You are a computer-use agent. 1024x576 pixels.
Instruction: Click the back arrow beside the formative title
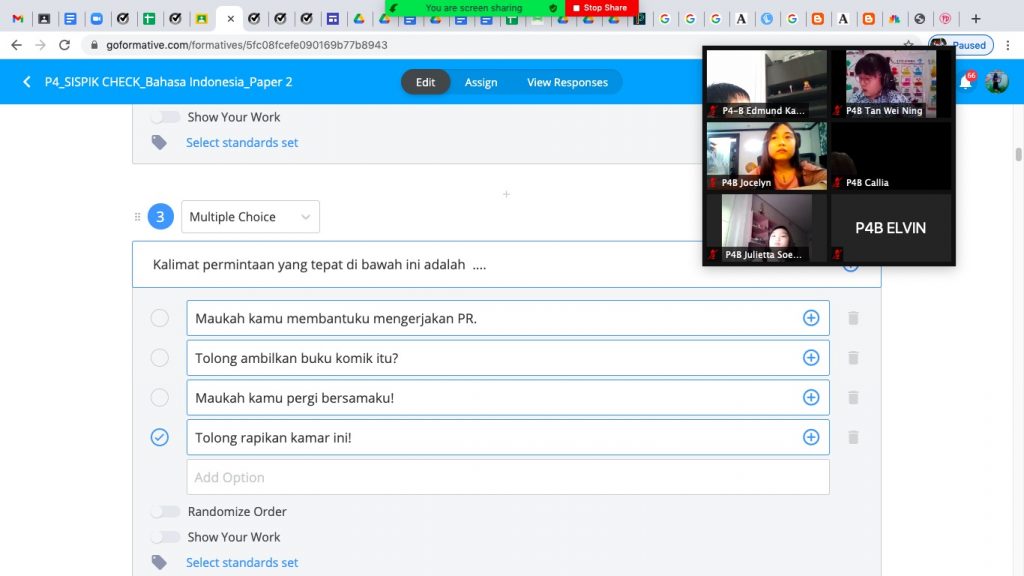click(27, 82)
